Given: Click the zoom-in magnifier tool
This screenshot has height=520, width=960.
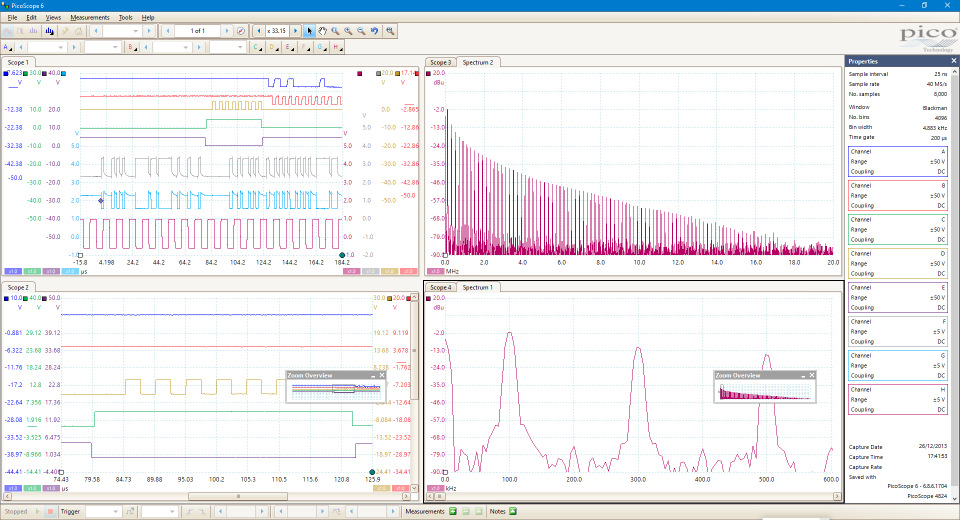Looking at the screenshot, I should click(348, 31).
